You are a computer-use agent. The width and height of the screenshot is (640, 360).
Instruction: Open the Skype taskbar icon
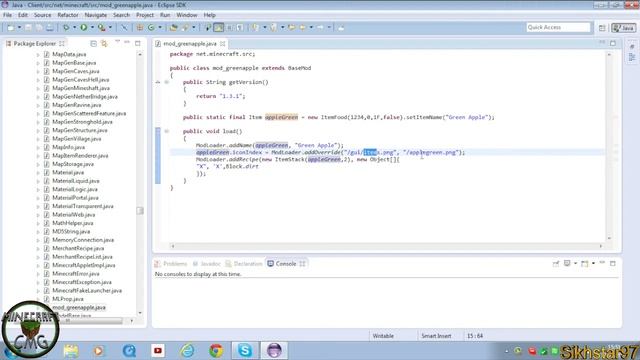[x=245, y=351]
